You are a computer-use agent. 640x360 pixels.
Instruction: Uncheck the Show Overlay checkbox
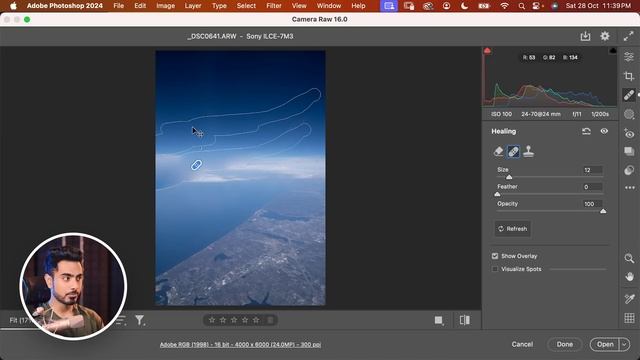click(x=495, y=256)
